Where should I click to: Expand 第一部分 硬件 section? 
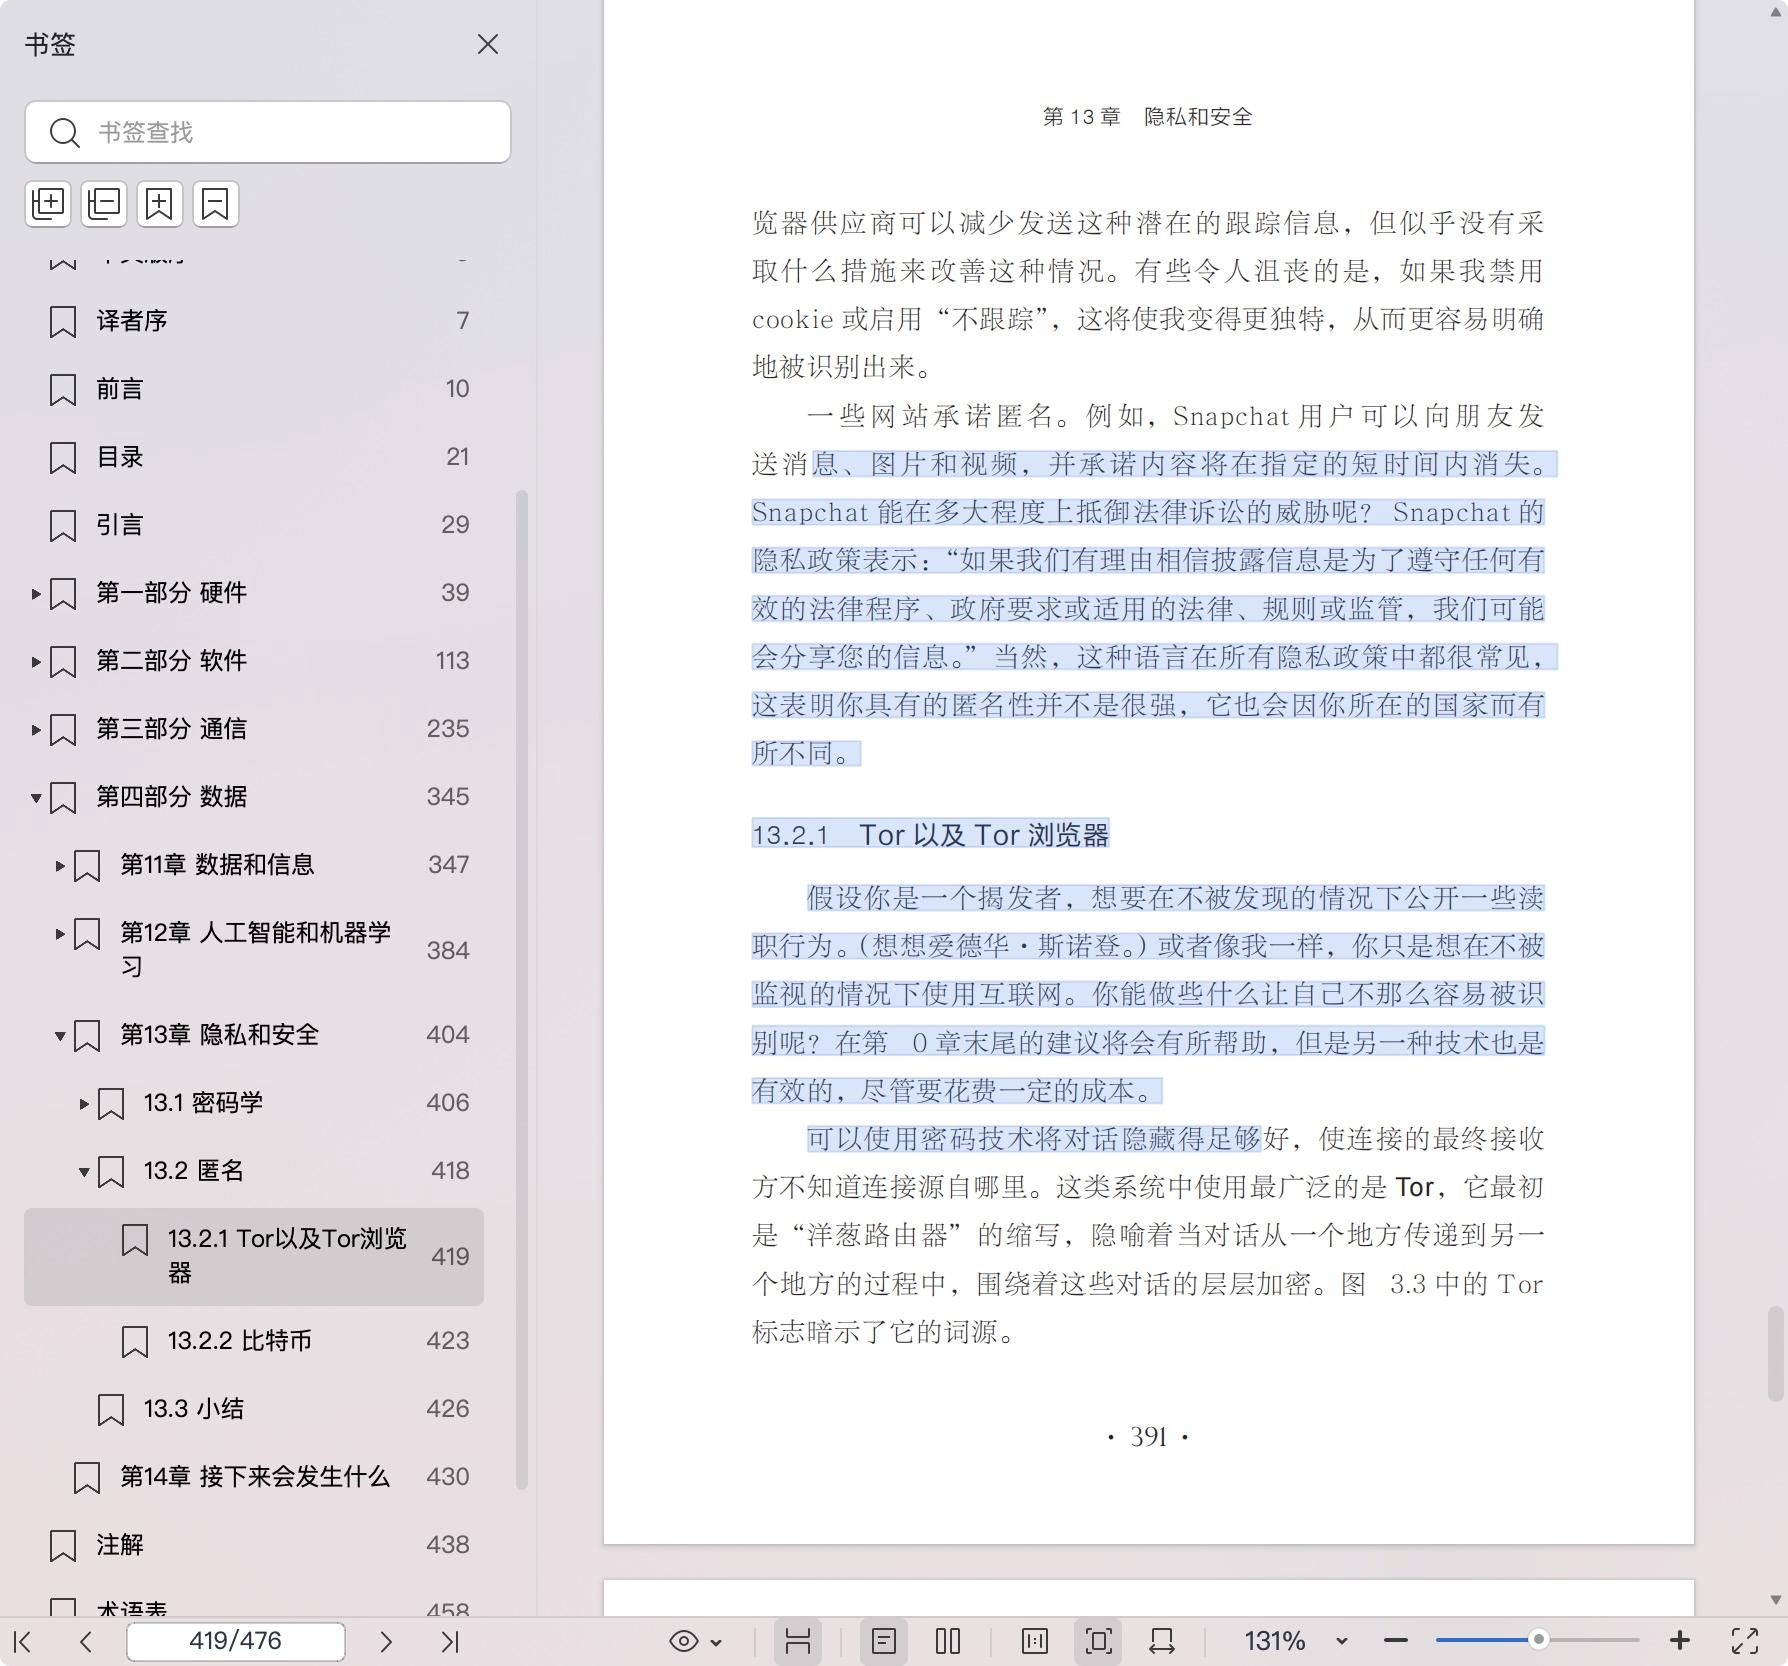pos(35,594)
